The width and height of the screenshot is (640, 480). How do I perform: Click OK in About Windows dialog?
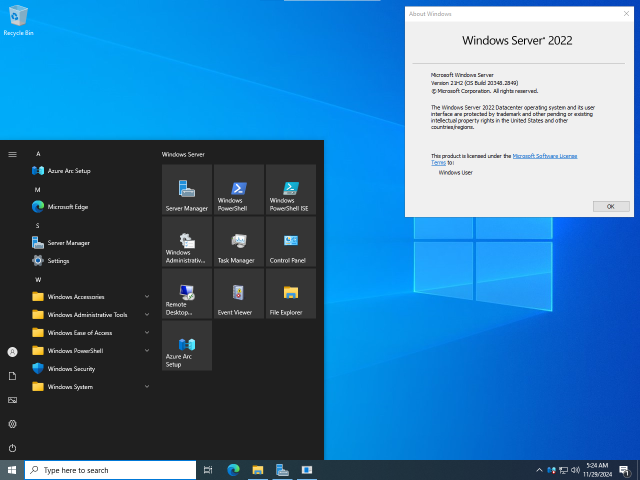tap(611, 207)
